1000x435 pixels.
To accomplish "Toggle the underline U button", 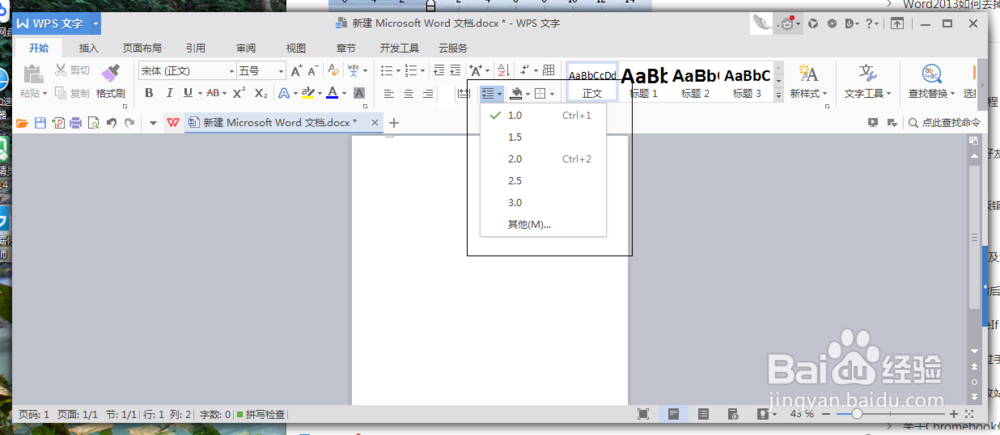I will click(188, 93).
